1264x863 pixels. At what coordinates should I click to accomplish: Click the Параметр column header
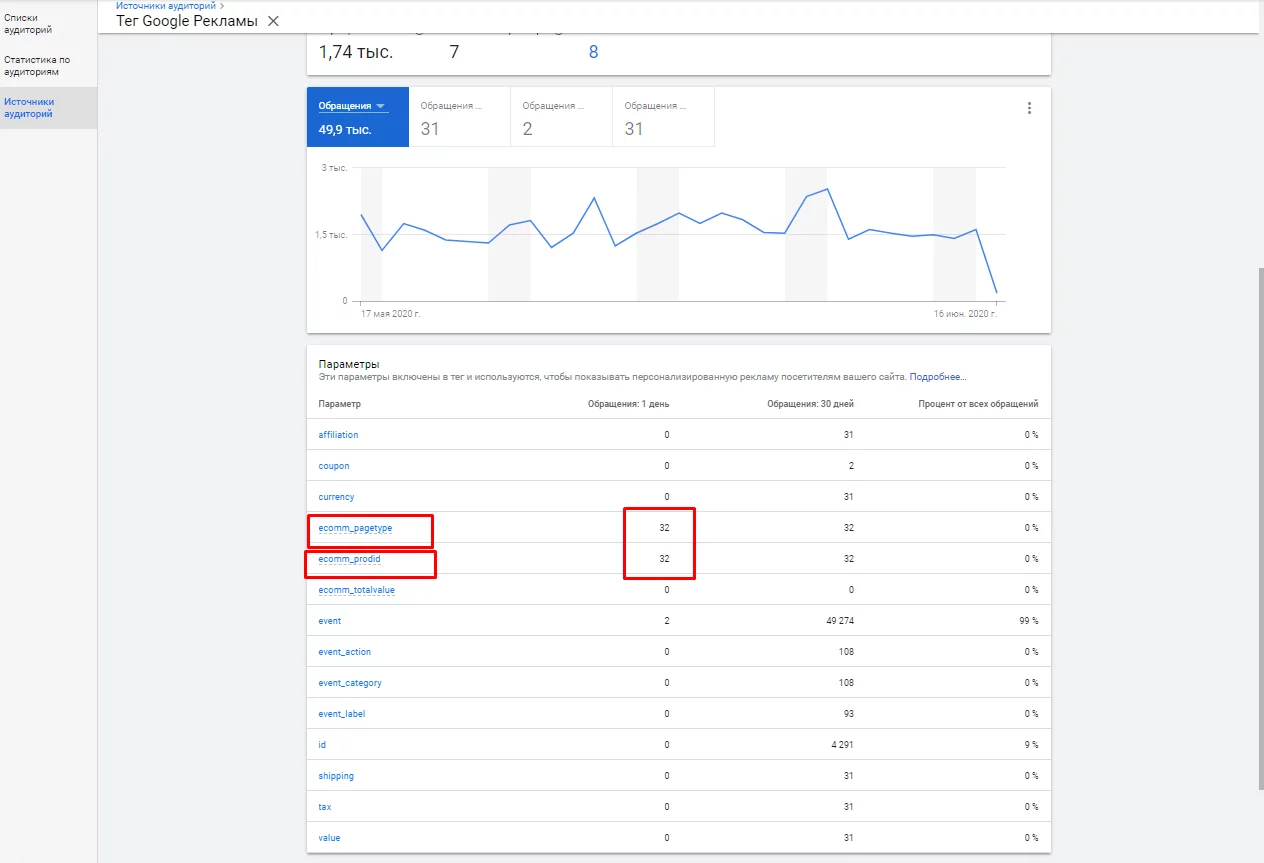(339, 404)
